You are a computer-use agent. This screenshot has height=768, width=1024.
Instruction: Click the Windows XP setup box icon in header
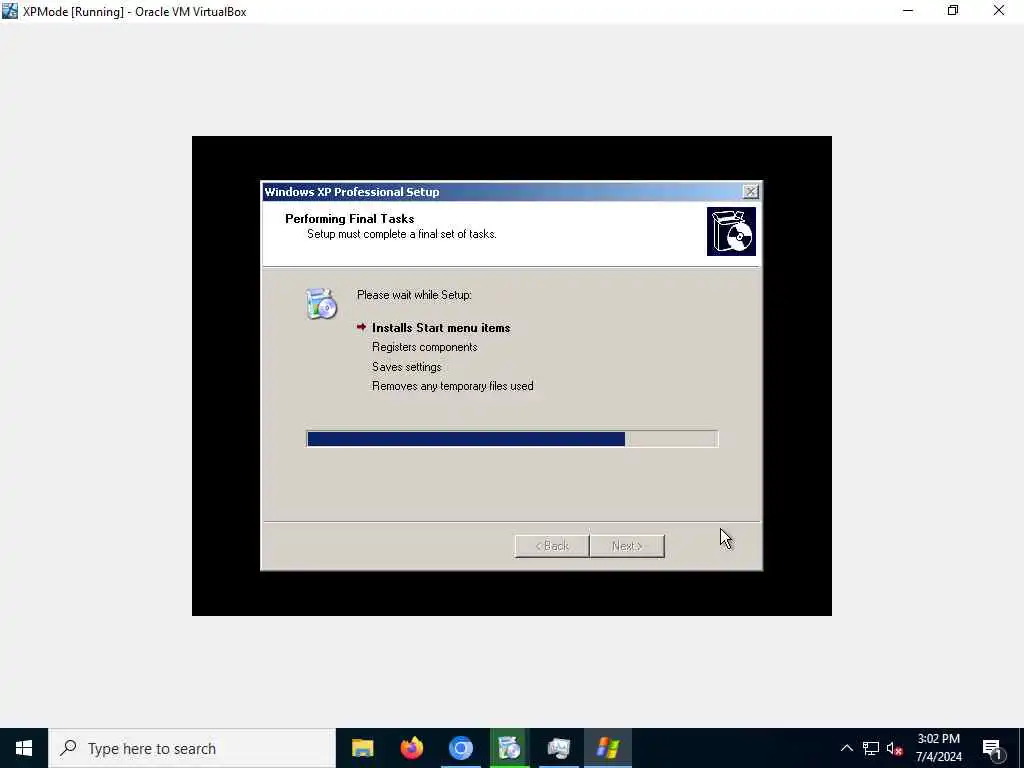[731, 231]
